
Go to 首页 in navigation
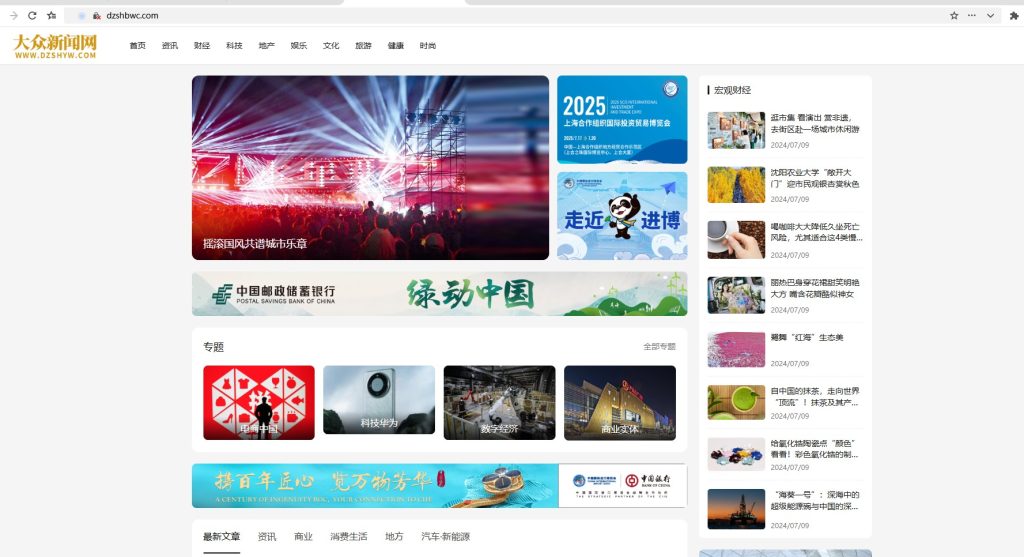coord(137,46)
